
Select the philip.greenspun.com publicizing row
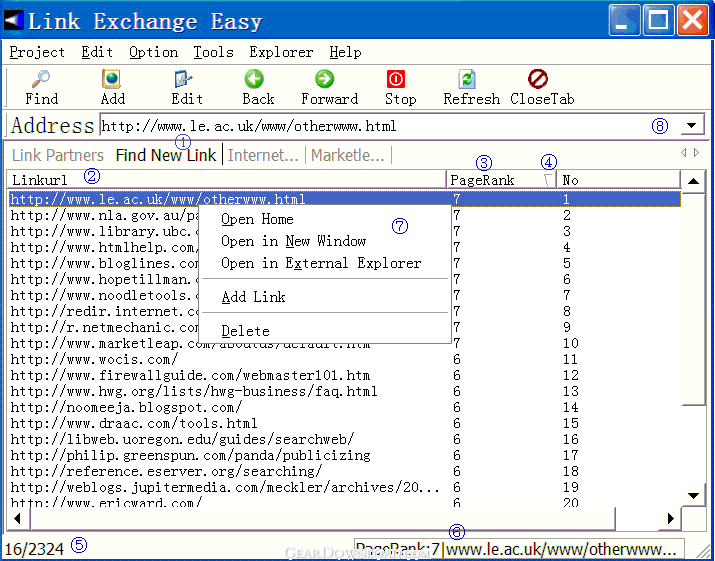(345, 455)
